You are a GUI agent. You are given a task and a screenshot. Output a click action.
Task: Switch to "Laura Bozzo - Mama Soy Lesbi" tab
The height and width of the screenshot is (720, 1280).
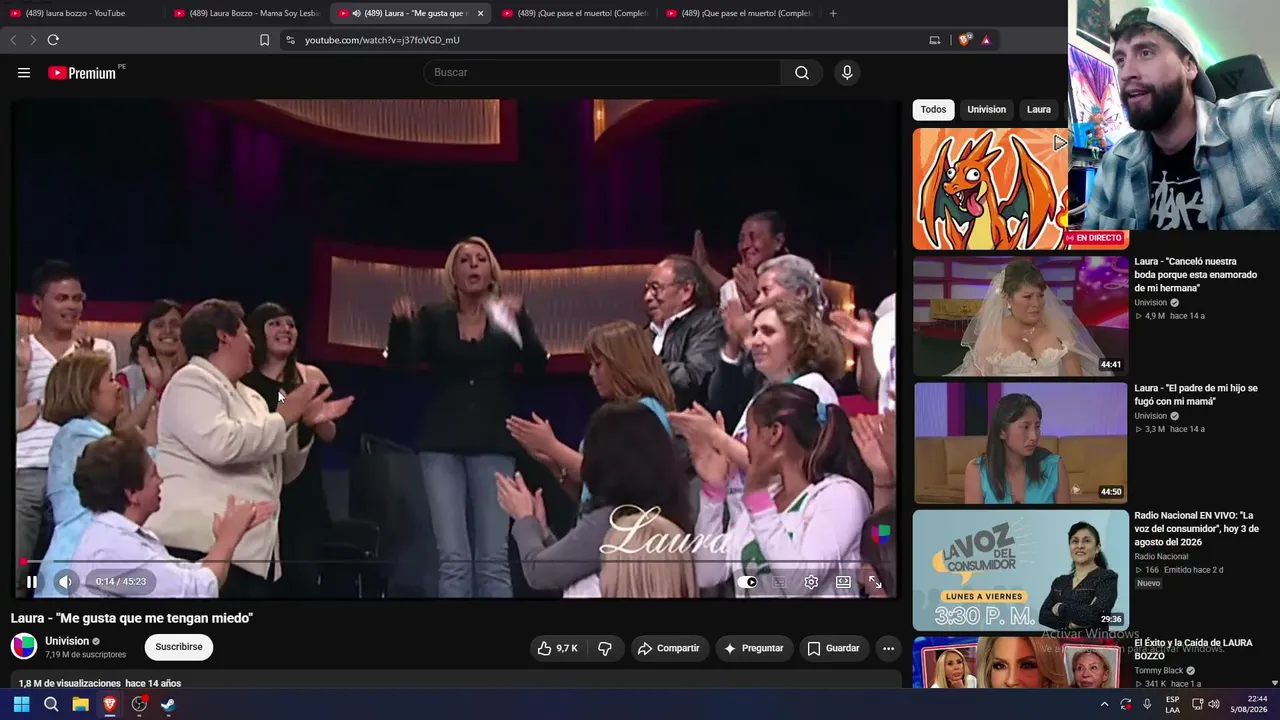coord(247,13)
